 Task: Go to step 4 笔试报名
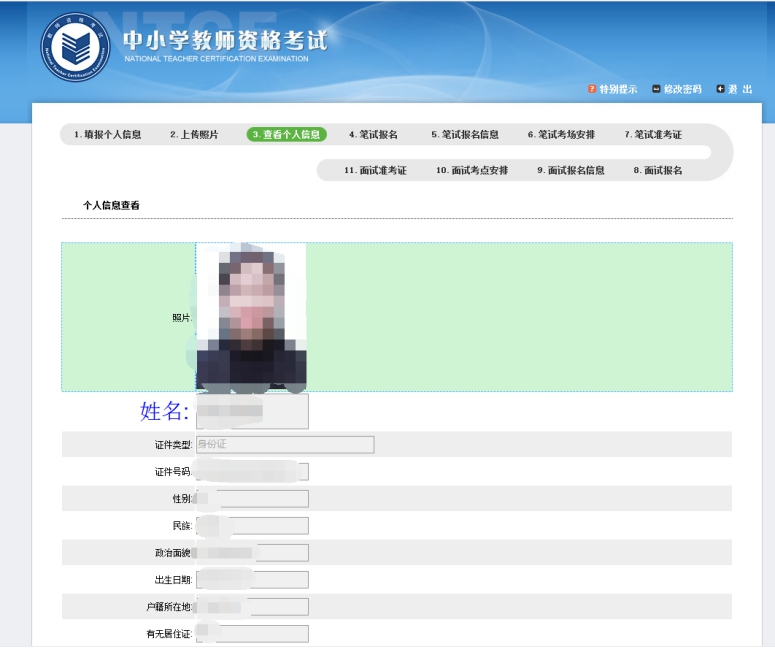point(373,134)
